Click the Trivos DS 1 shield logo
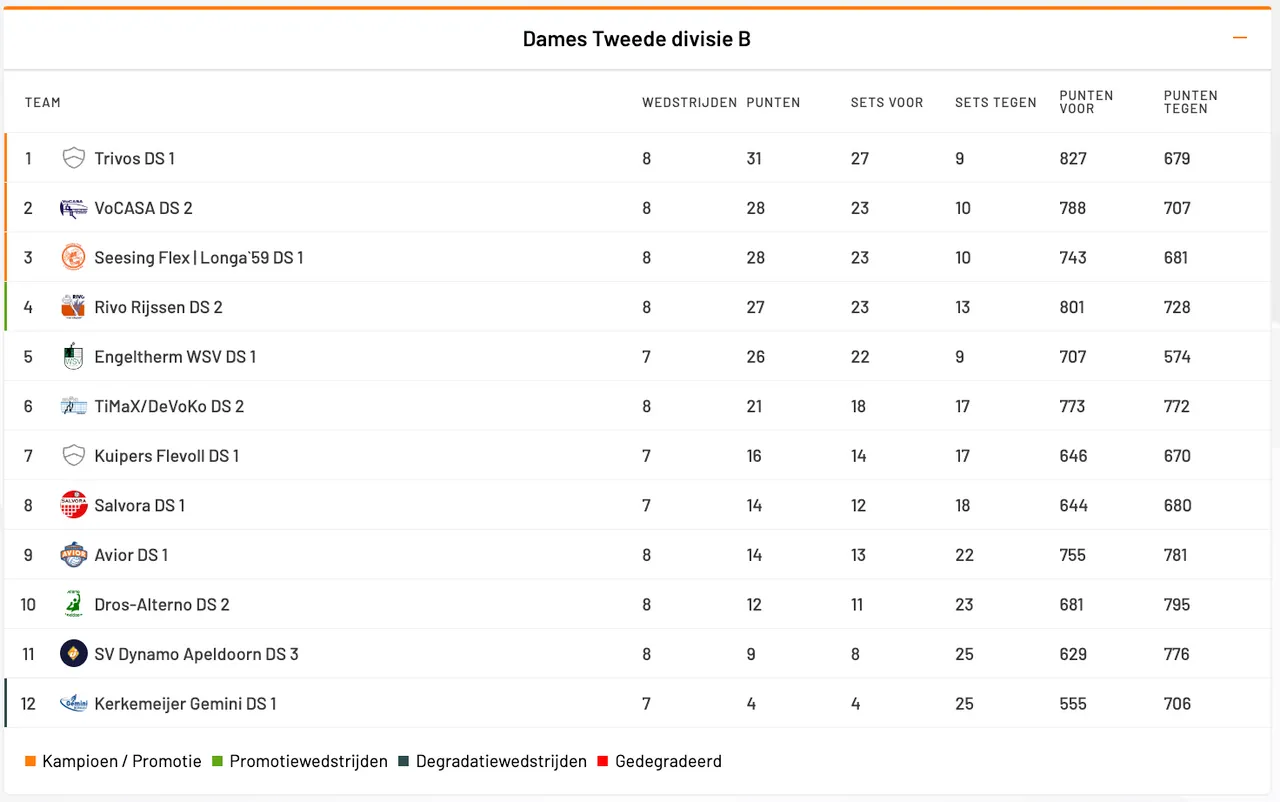The height and width of the screenshot is (802, 1280). [x=73, y=158]
